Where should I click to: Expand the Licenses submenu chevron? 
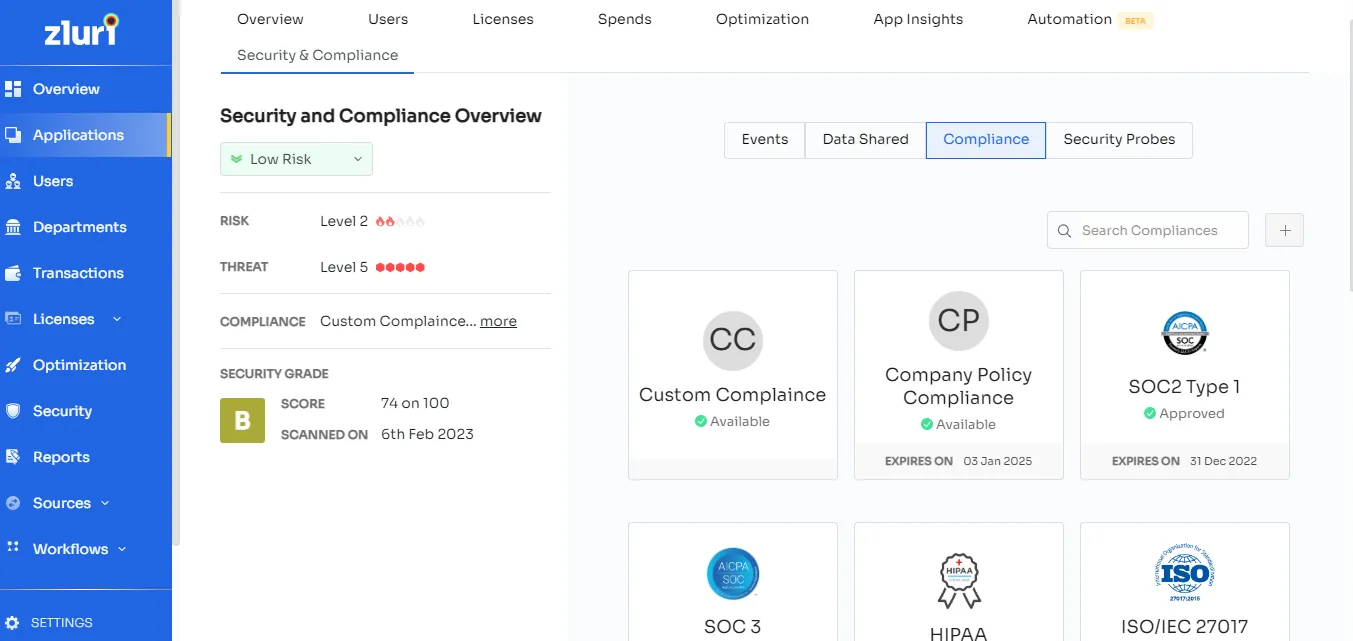coord(117,319)
